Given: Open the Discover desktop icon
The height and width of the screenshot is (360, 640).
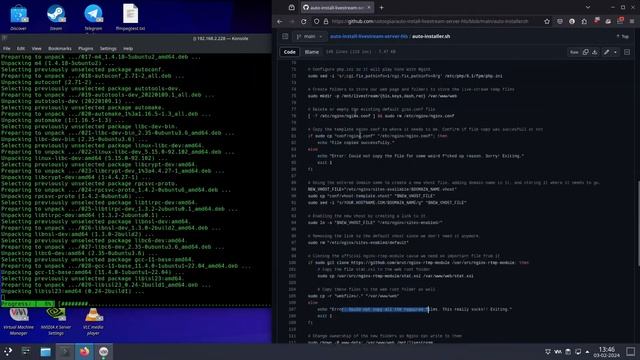Looking at the screenshot, I should pyautogui.click(x=18, y=18).
